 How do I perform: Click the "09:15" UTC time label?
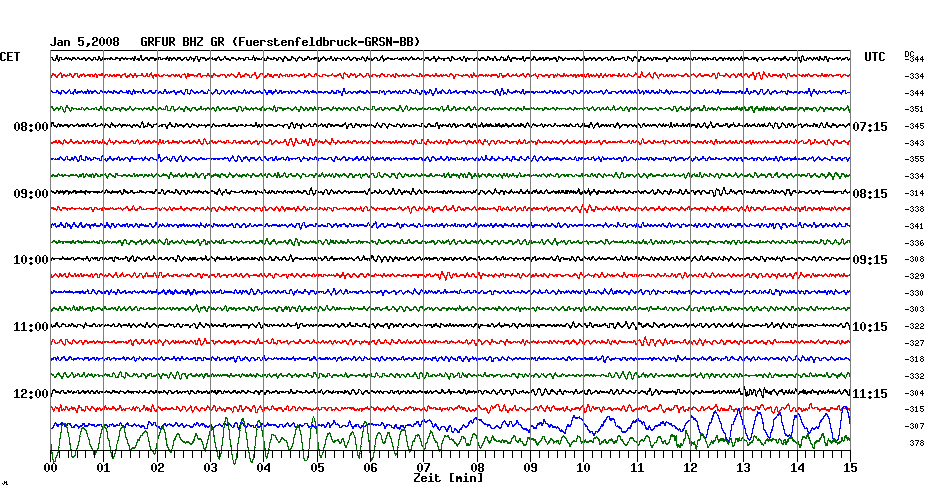(x=870, y=260)
